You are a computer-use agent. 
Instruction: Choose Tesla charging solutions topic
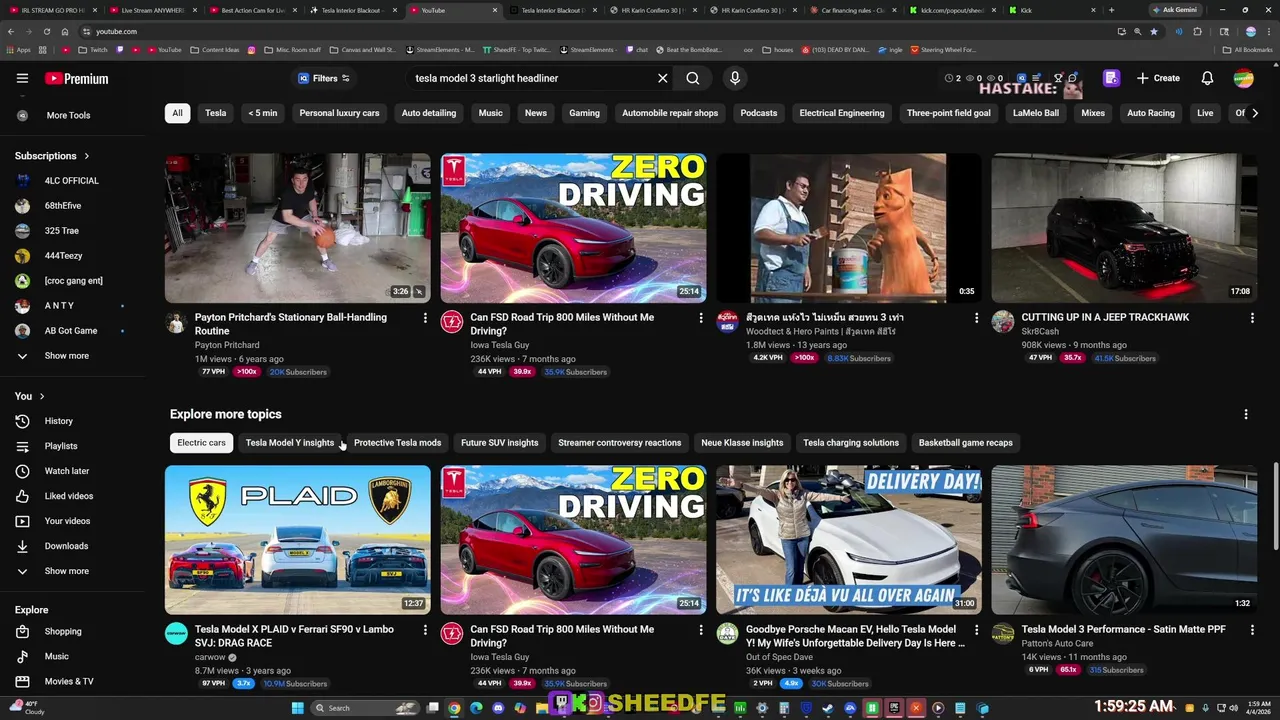851,443
